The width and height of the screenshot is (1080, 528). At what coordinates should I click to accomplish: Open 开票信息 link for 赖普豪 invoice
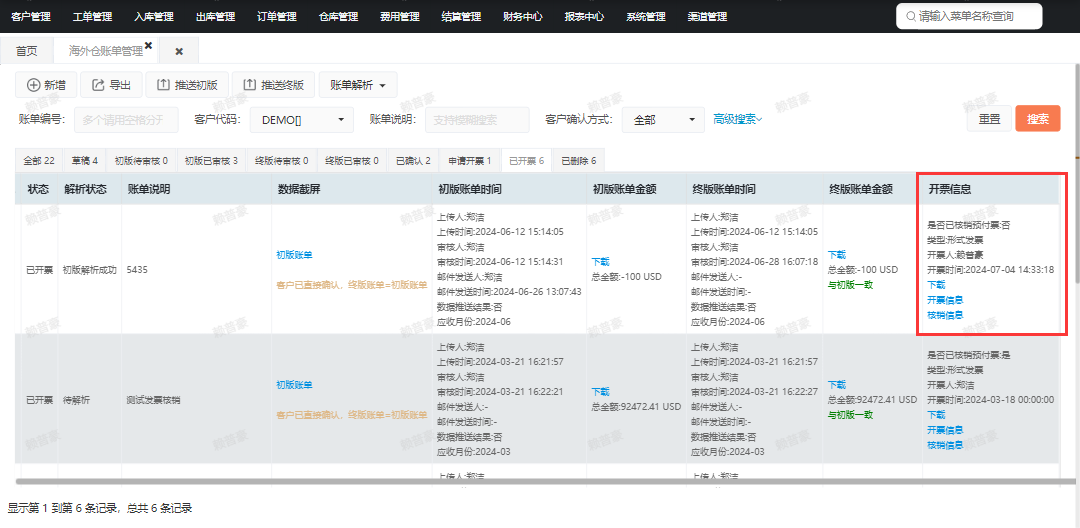tap(945, 299)
